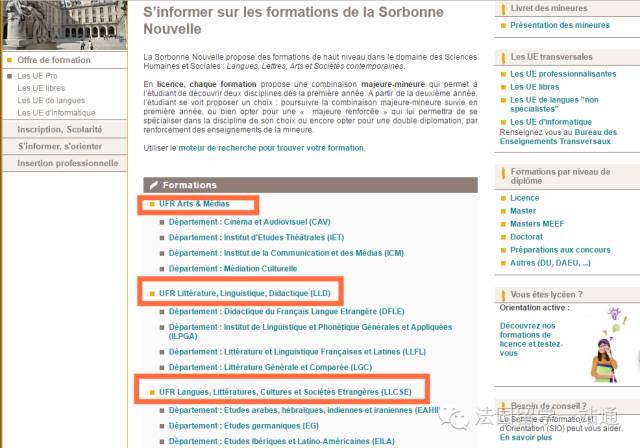Select Inscription, Scolarité in sidebar
Image resolution: width=640 pixels, height=448 pixels.
[60, 130]
